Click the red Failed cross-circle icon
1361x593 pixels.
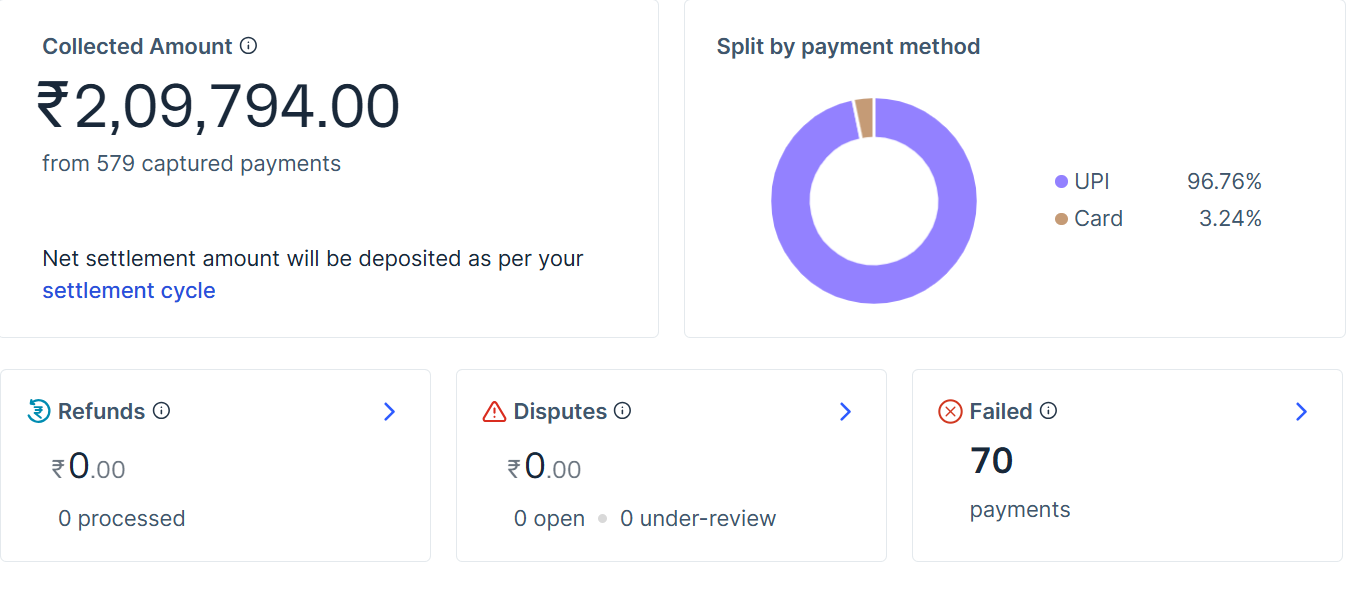coord(950,411)
